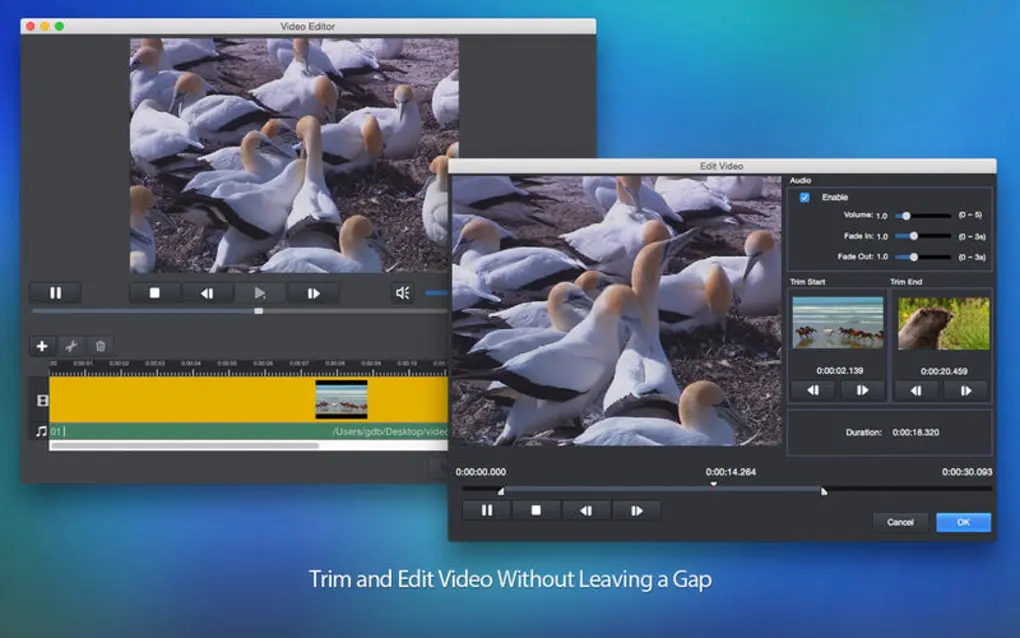Open the clip tools wrench icon

point(70,345)
